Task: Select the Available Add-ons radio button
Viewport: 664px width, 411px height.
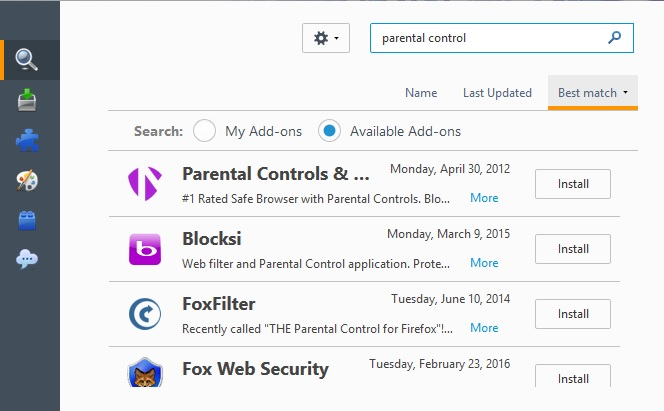Action: pyautogui.click(x=330, y=131)
